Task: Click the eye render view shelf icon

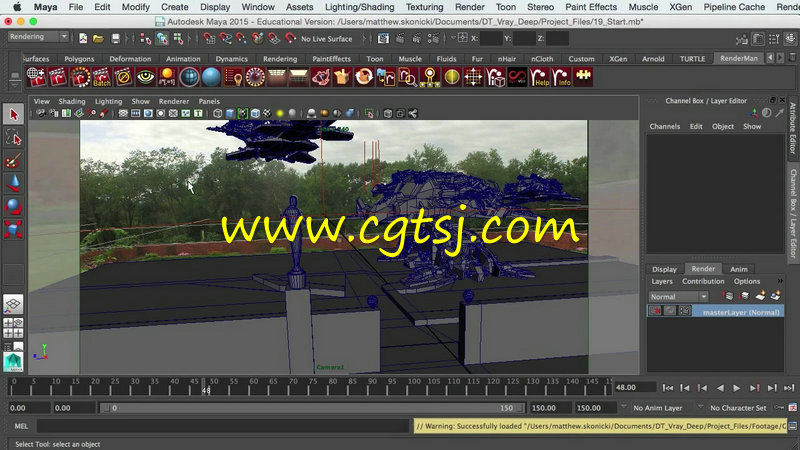Action: (145, 77)
